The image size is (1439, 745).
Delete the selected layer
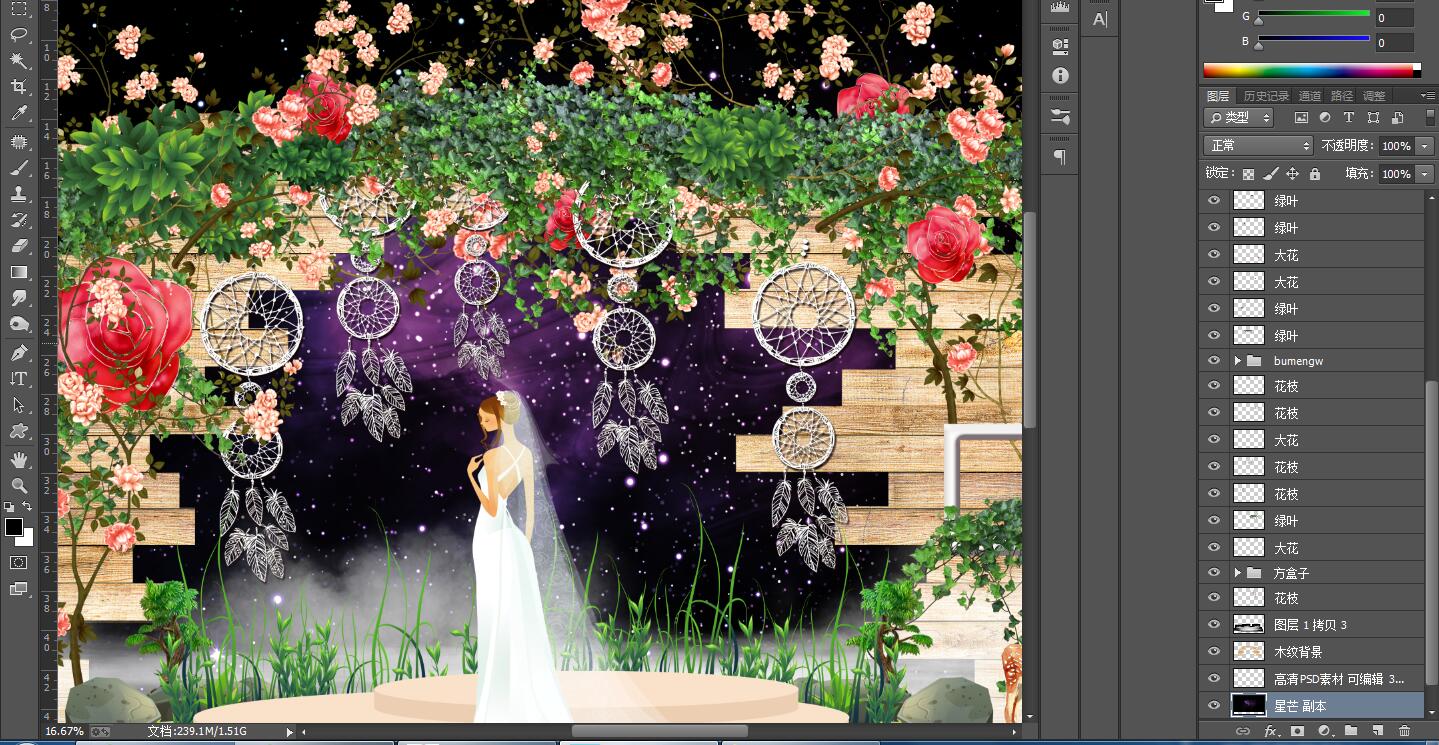click(1404, 732)
